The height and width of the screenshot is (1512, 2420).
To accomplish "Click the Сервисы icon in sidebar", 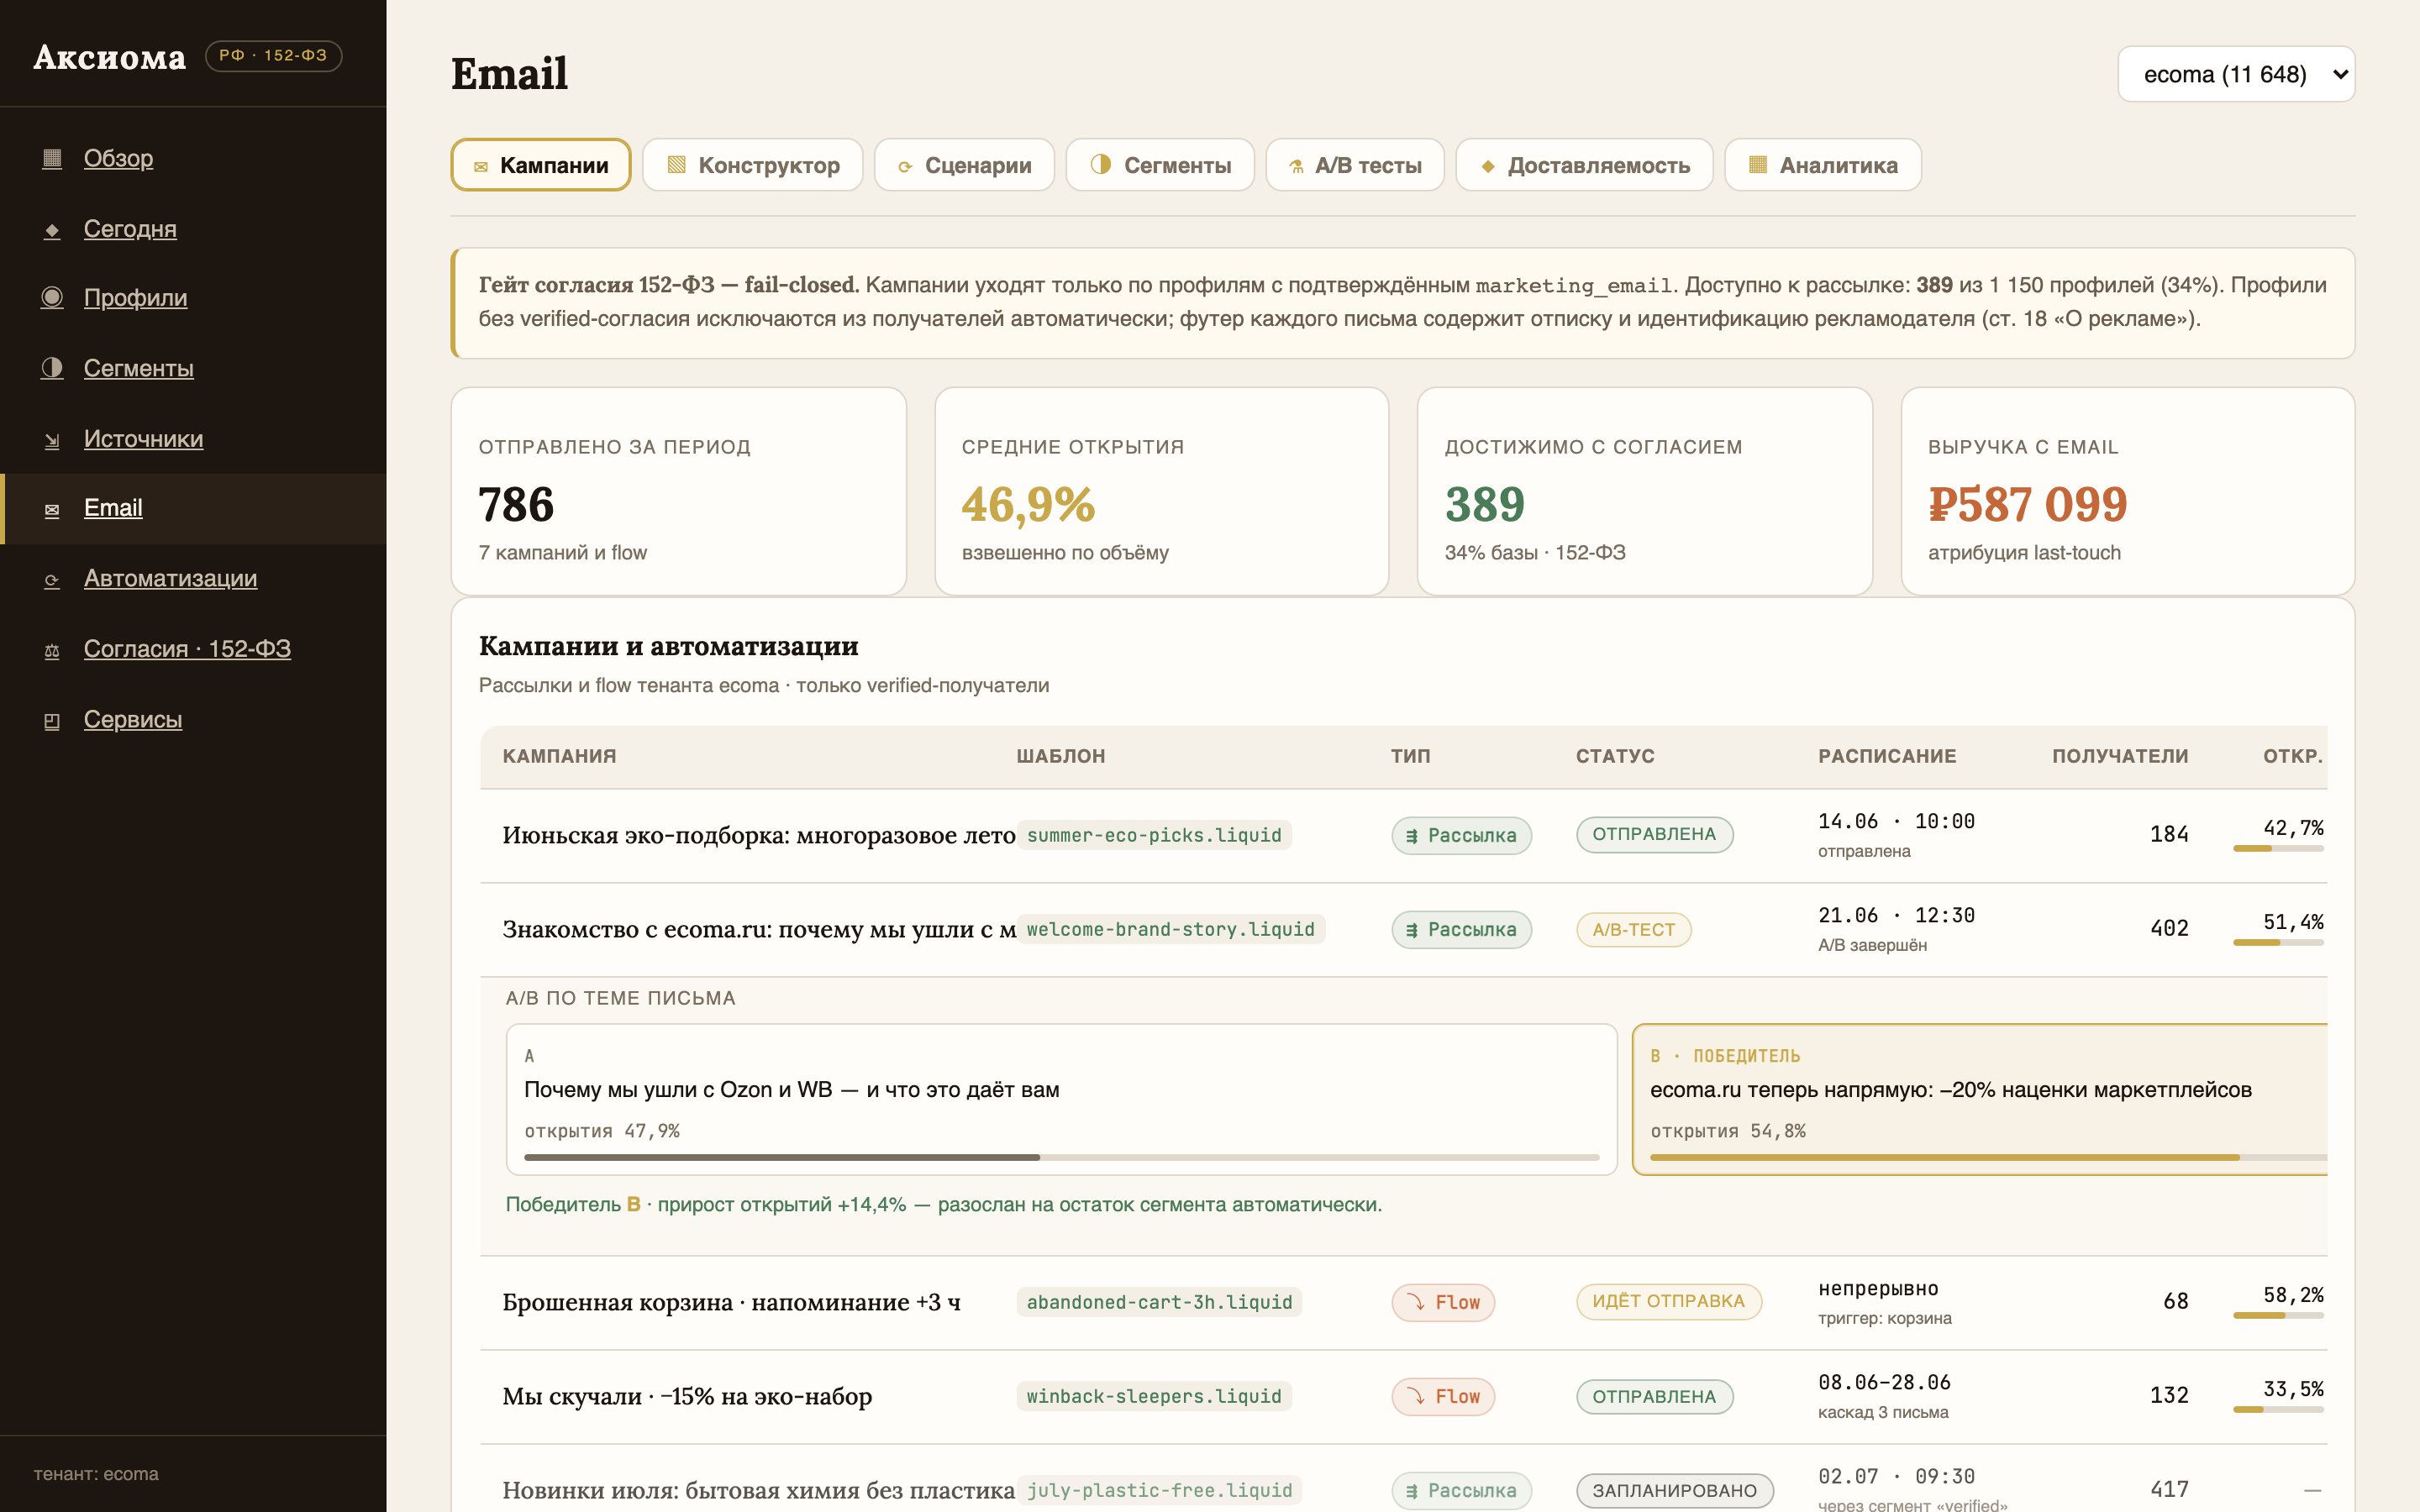I will [52, 721].
